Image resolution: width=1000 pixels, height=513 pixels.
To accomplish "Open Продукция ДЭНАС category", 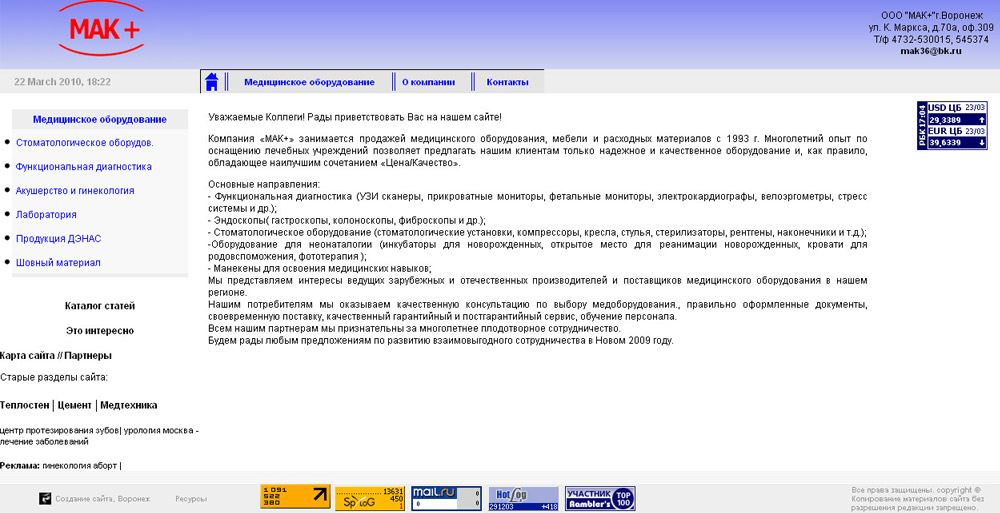I will [x=58, y=239].
